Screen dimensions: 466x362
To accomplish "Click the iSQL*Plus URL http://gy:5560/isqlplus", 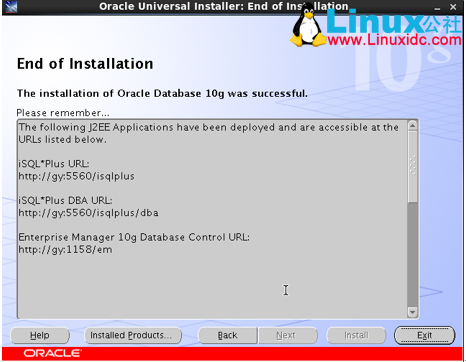I will pos(76,176).
